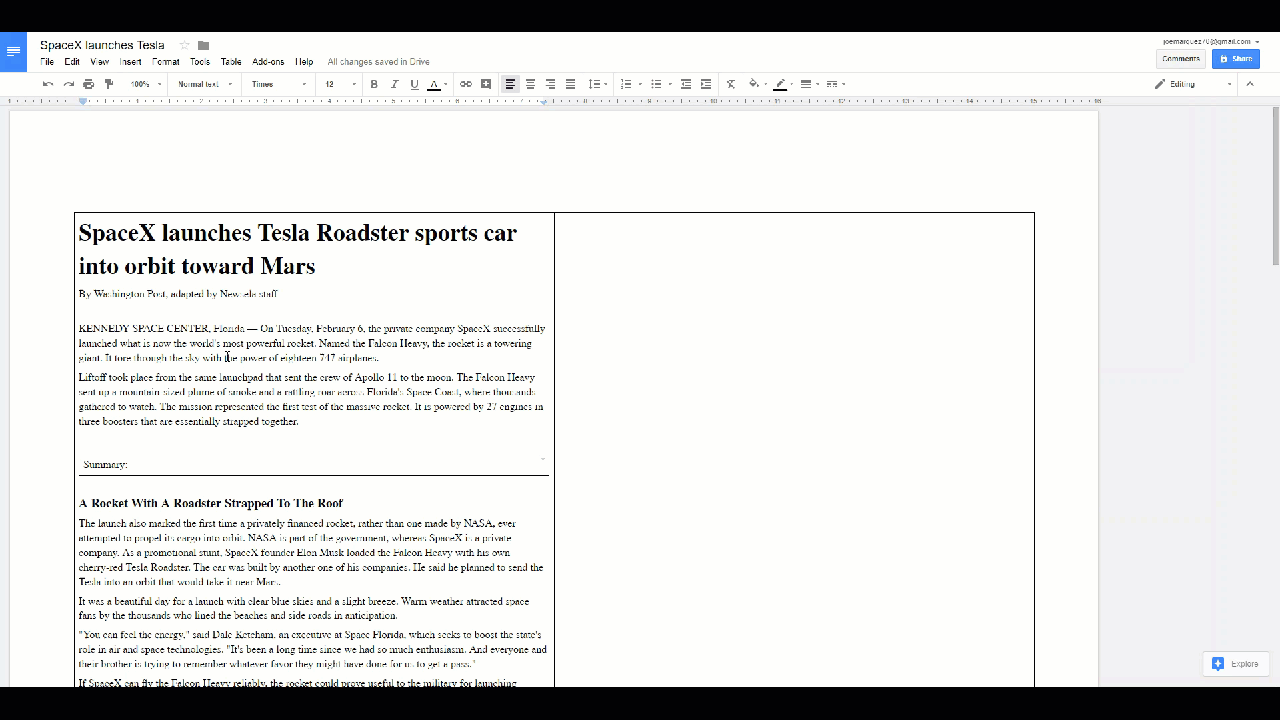Screen dimensions: 1280x720
Task: Open the border width options
Action: pyautogui.click(x=809, y=84)
